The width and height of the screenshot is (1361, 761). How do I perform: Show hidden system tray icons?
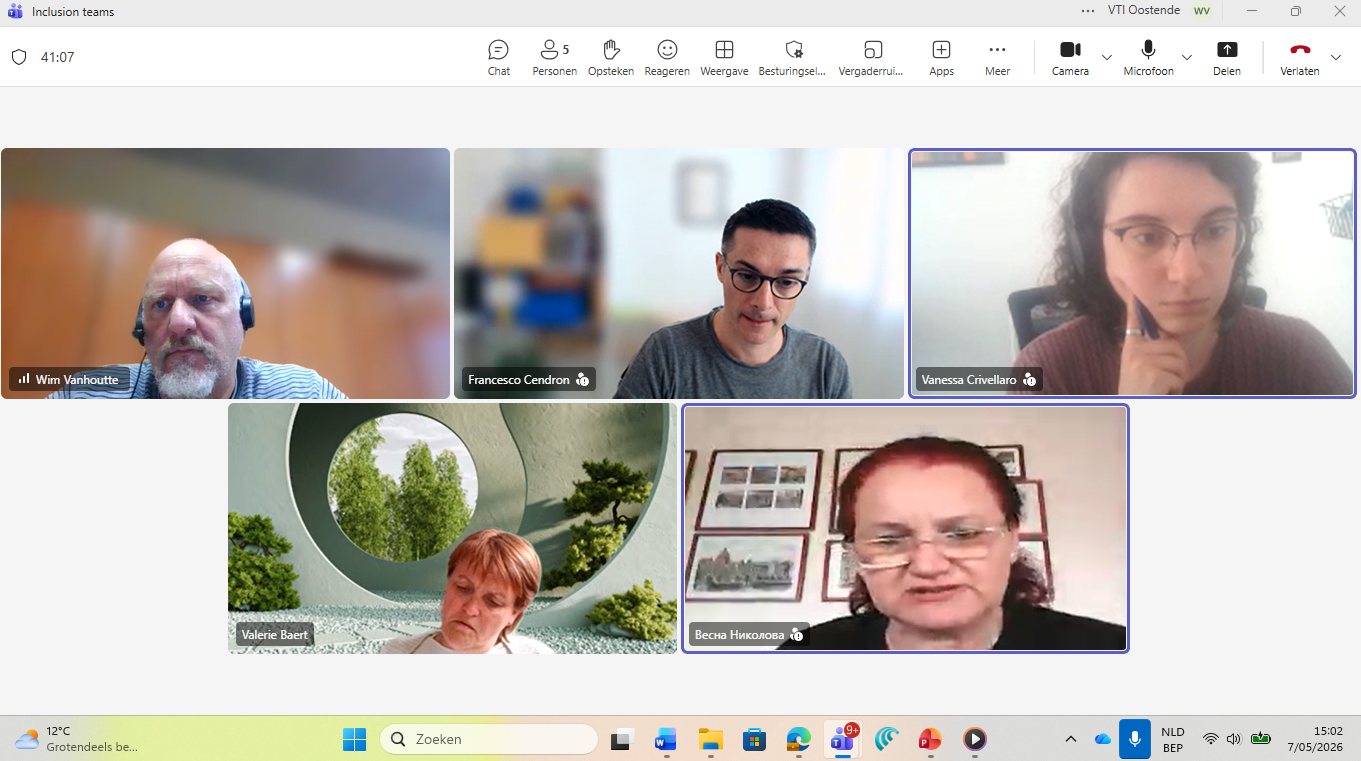1071,739
